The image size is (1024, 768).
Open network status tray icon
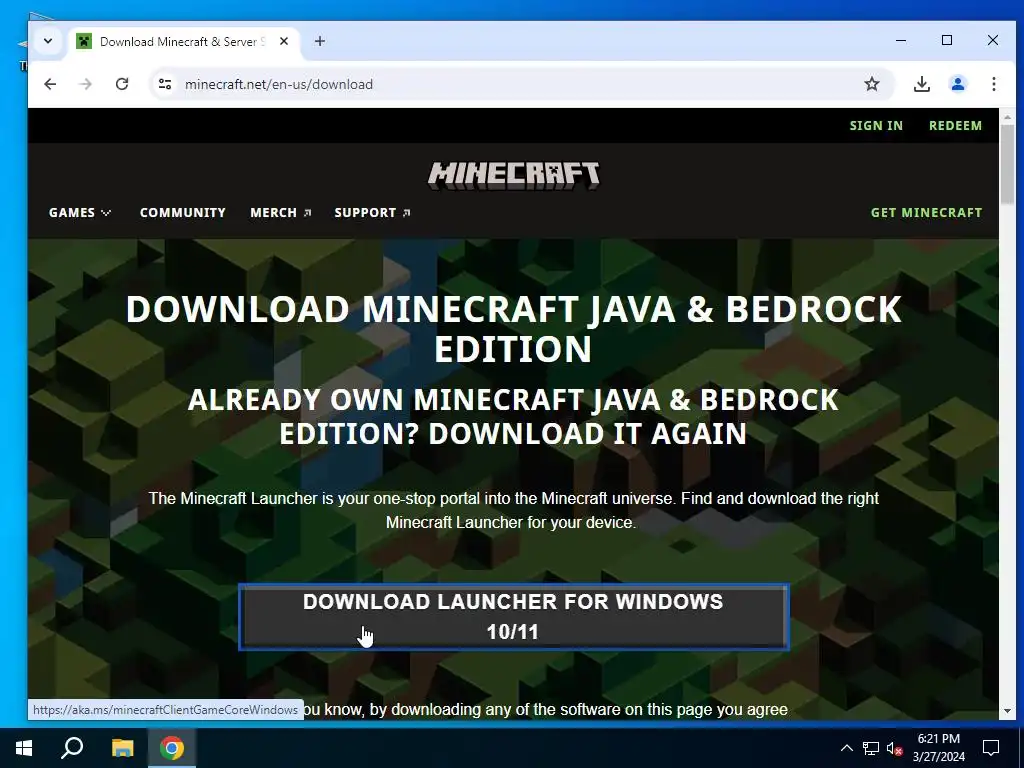(x=871, y=748)
